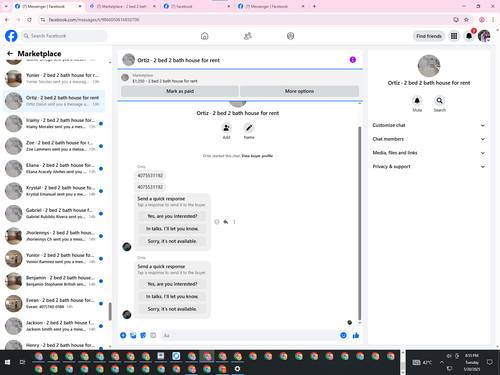Open the Iriainy conversation
Image resolution: width=500 pixels, height=375 pixels.
point(54,123)
